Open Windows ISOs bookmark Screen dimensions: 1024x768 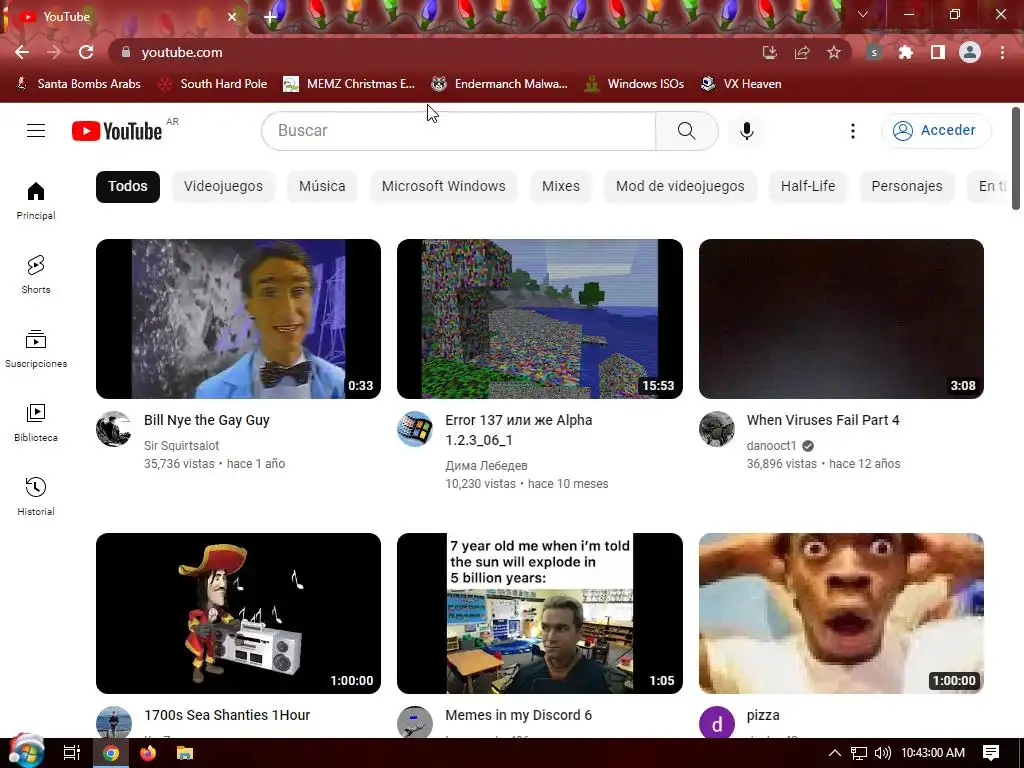tap(634, 84)
